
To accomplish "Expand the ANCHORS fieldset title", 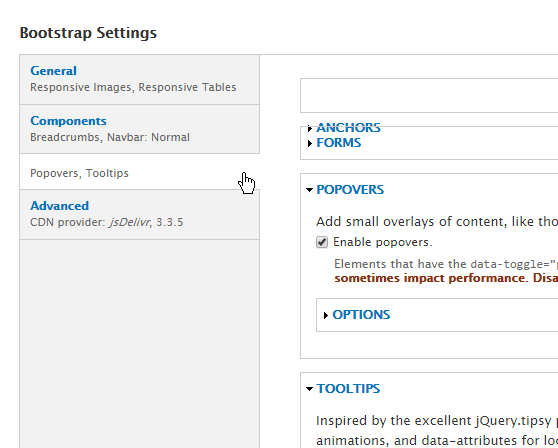I will tap(348, 128).
